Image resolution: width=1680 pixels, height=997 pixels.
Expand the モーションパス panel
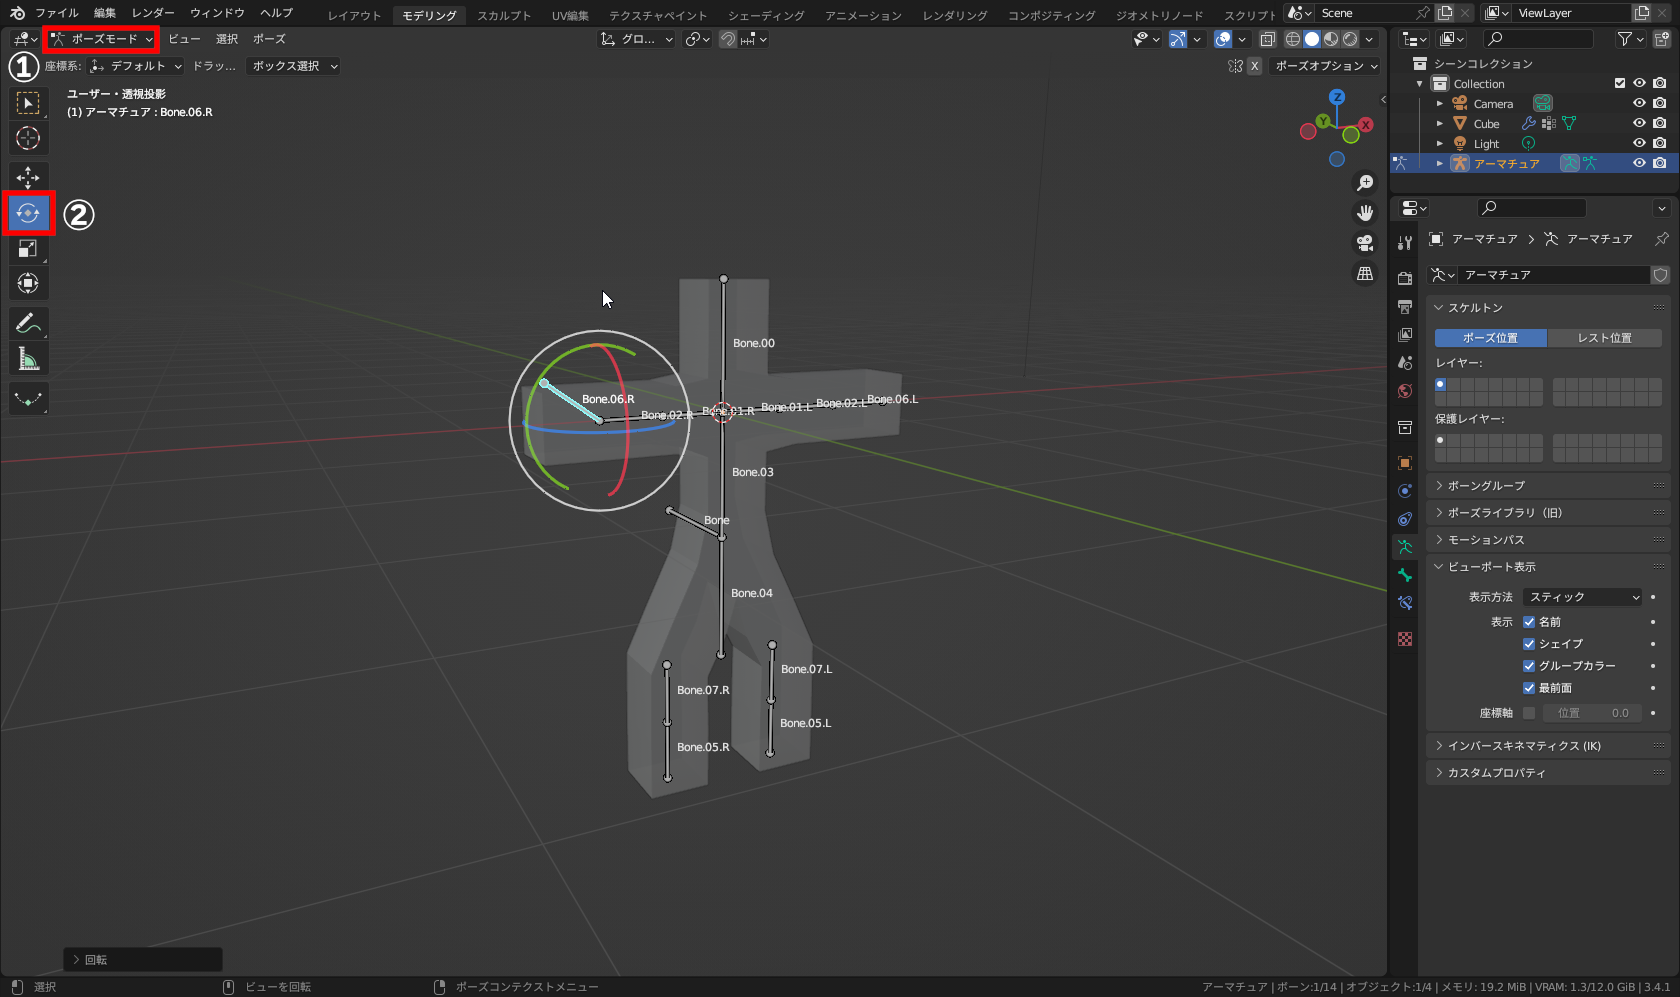pyautogui.click(x=1548, y=540)
